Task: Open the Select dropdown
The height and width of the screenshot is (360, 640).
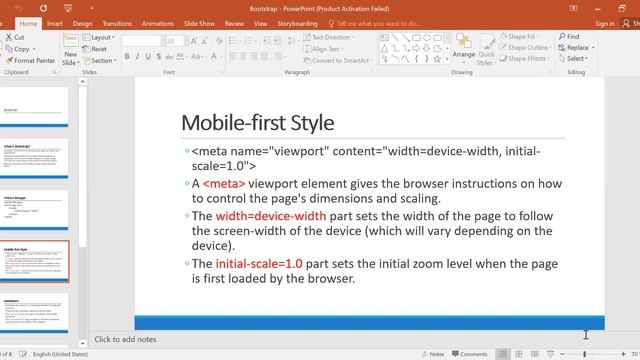Action: coord(573,58)
